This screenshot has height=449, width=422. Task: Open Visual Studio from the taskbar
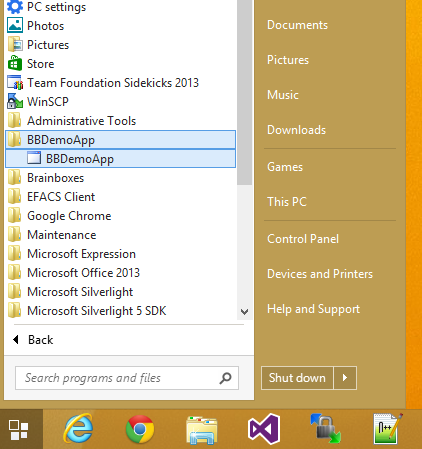[x=264, y=429]
